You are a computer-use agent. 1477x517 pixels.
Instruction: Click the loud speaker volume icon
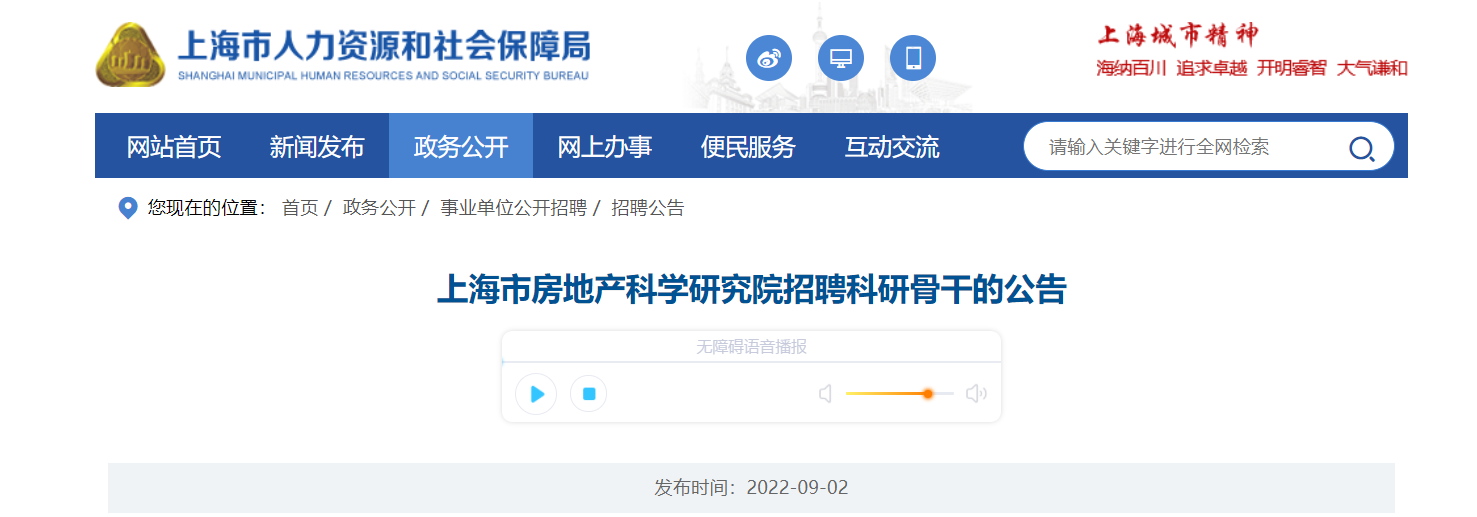[976, 394]
